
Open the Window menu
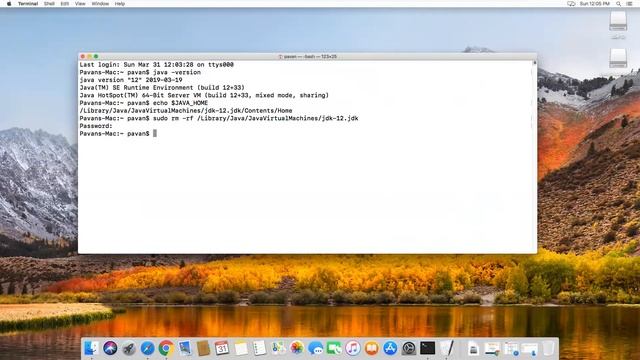pyautogui.click(x=100, y=4)
